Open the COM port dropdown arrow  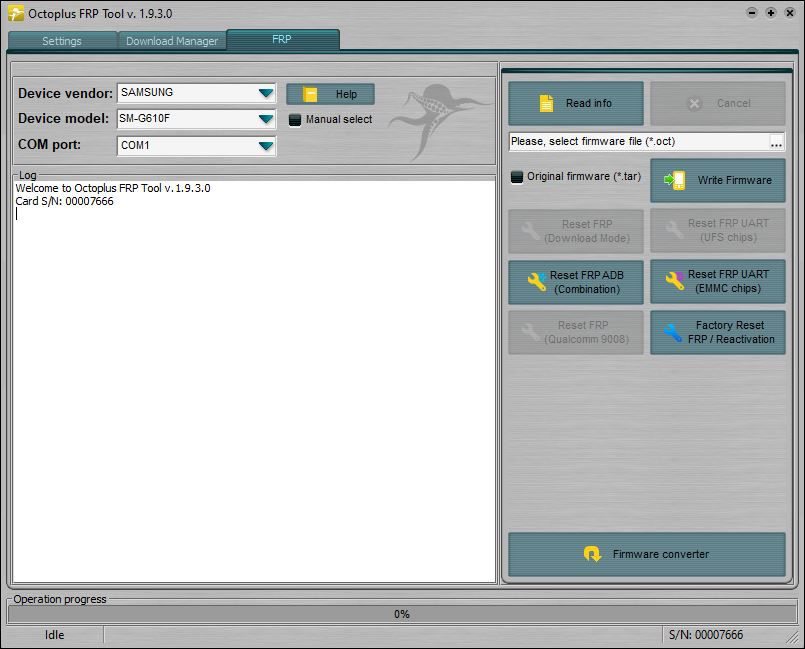266,146
